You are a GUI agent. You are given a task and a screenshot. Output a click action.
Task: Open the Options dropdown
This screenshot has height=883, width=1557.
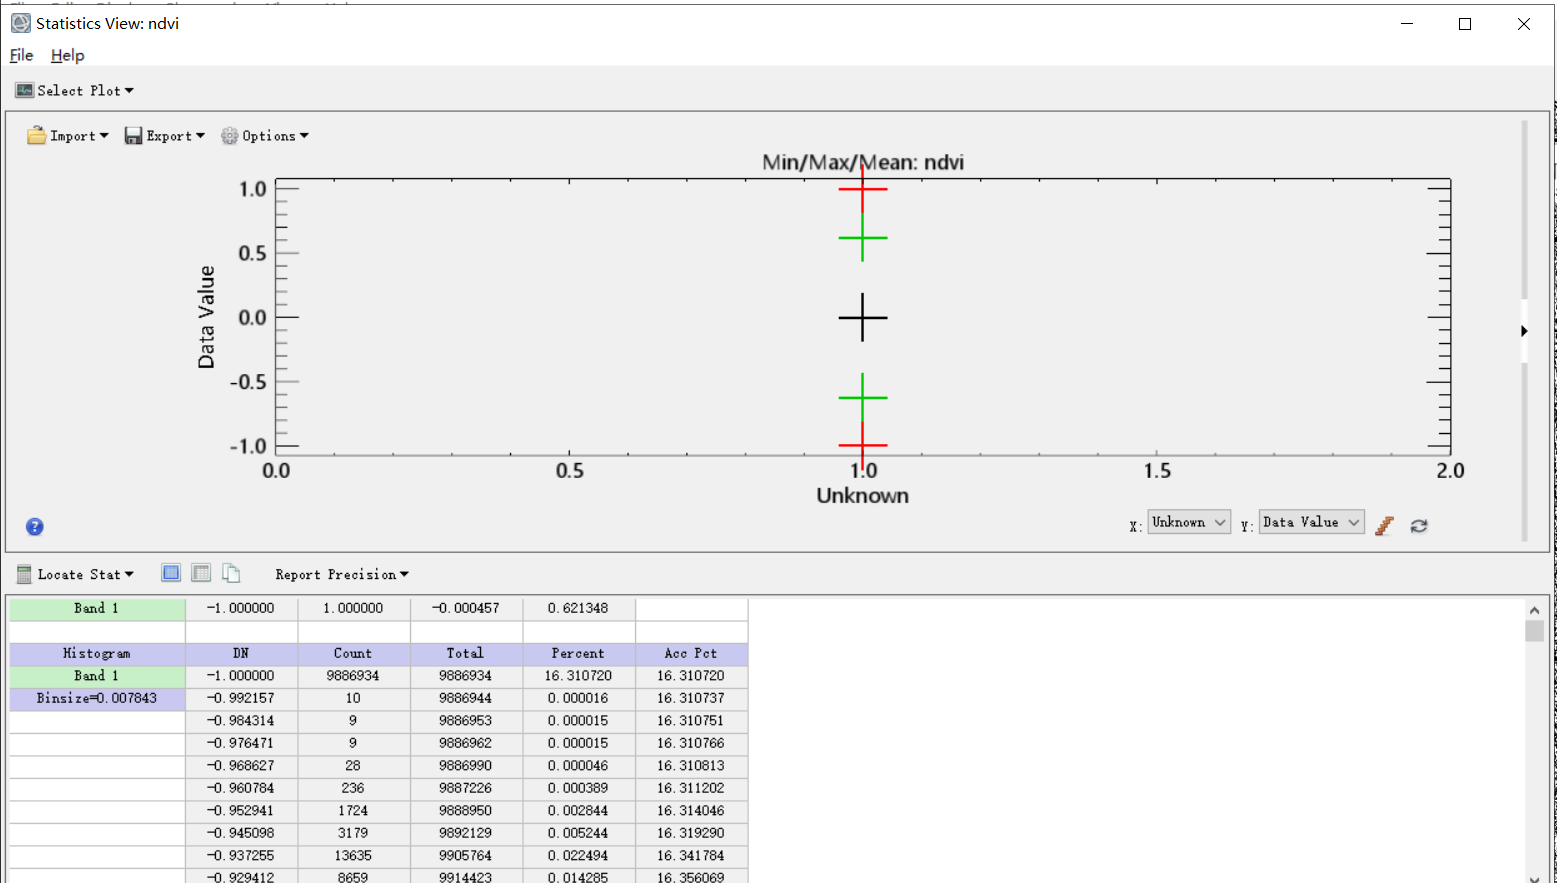265,136
